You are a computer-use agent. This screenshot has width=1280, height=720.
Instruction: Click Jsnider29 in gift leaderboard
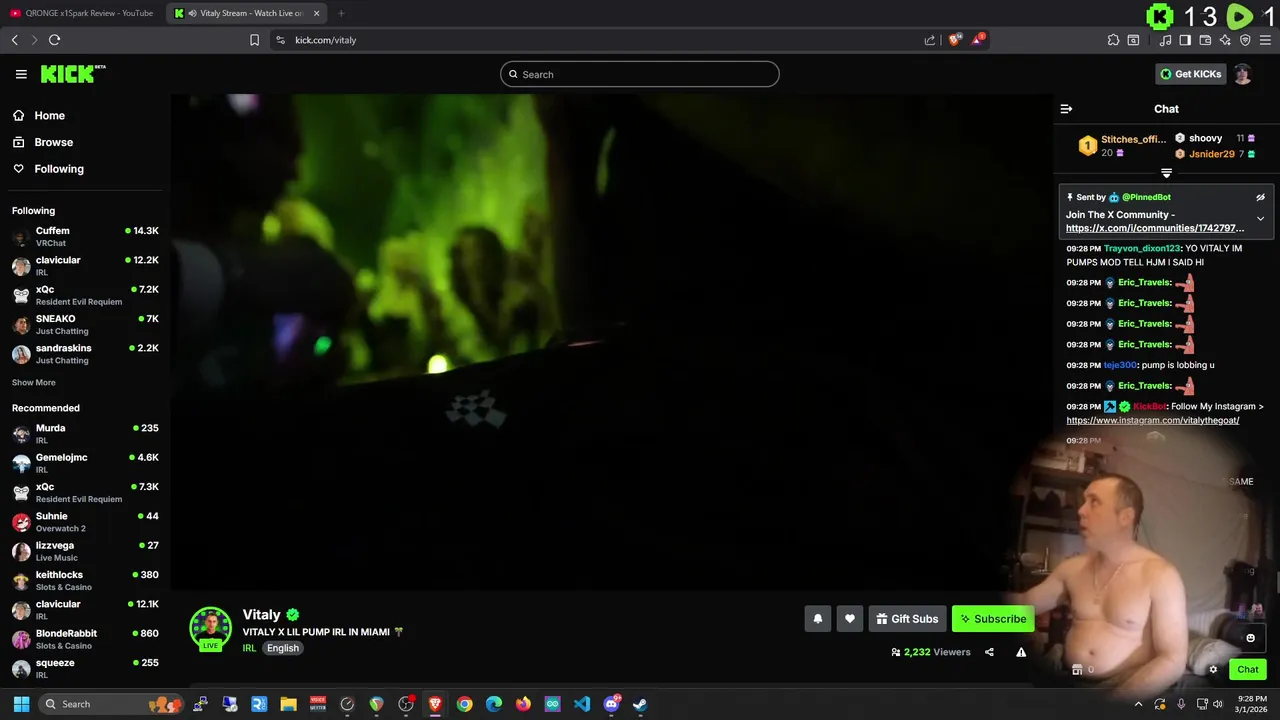(x=1211, y=154)
